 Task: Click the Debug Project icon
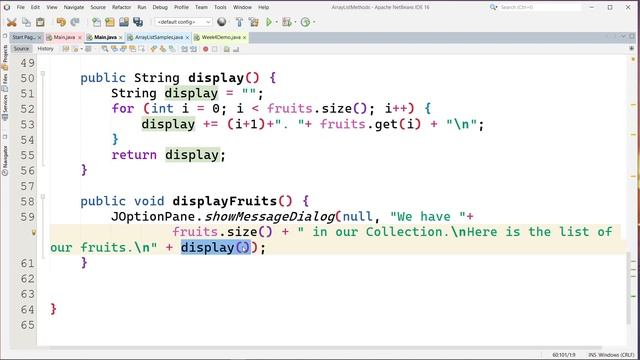tap(287, 22)
